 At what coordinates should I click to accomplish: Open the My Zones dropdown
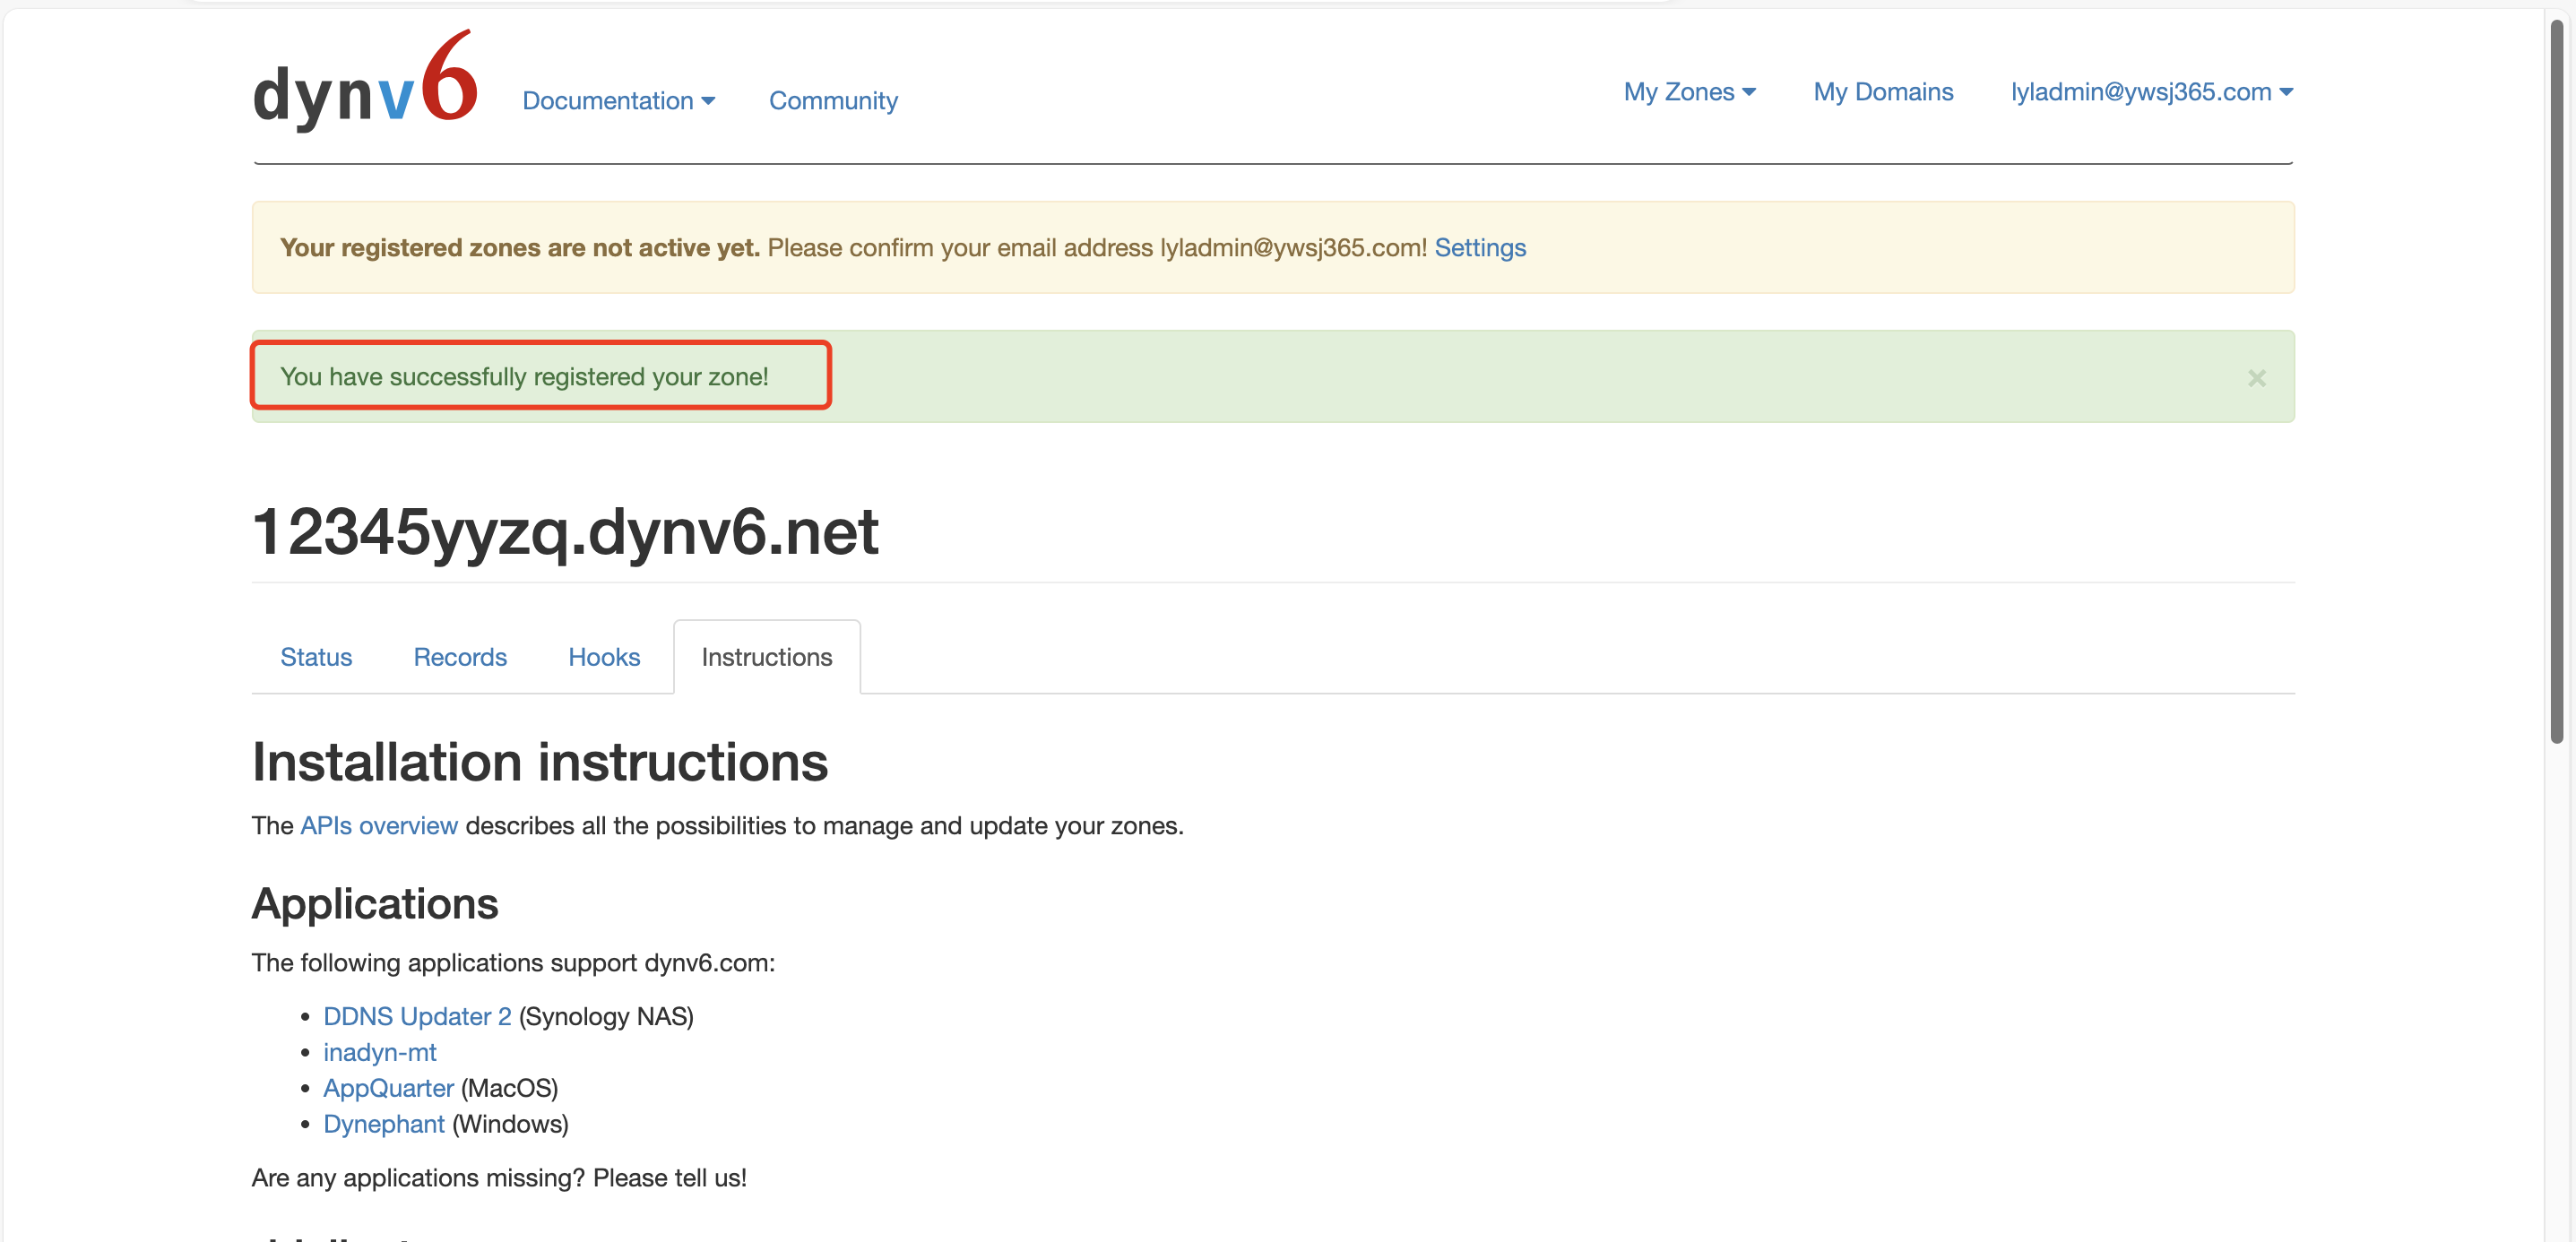click(x=1689, y=92)
